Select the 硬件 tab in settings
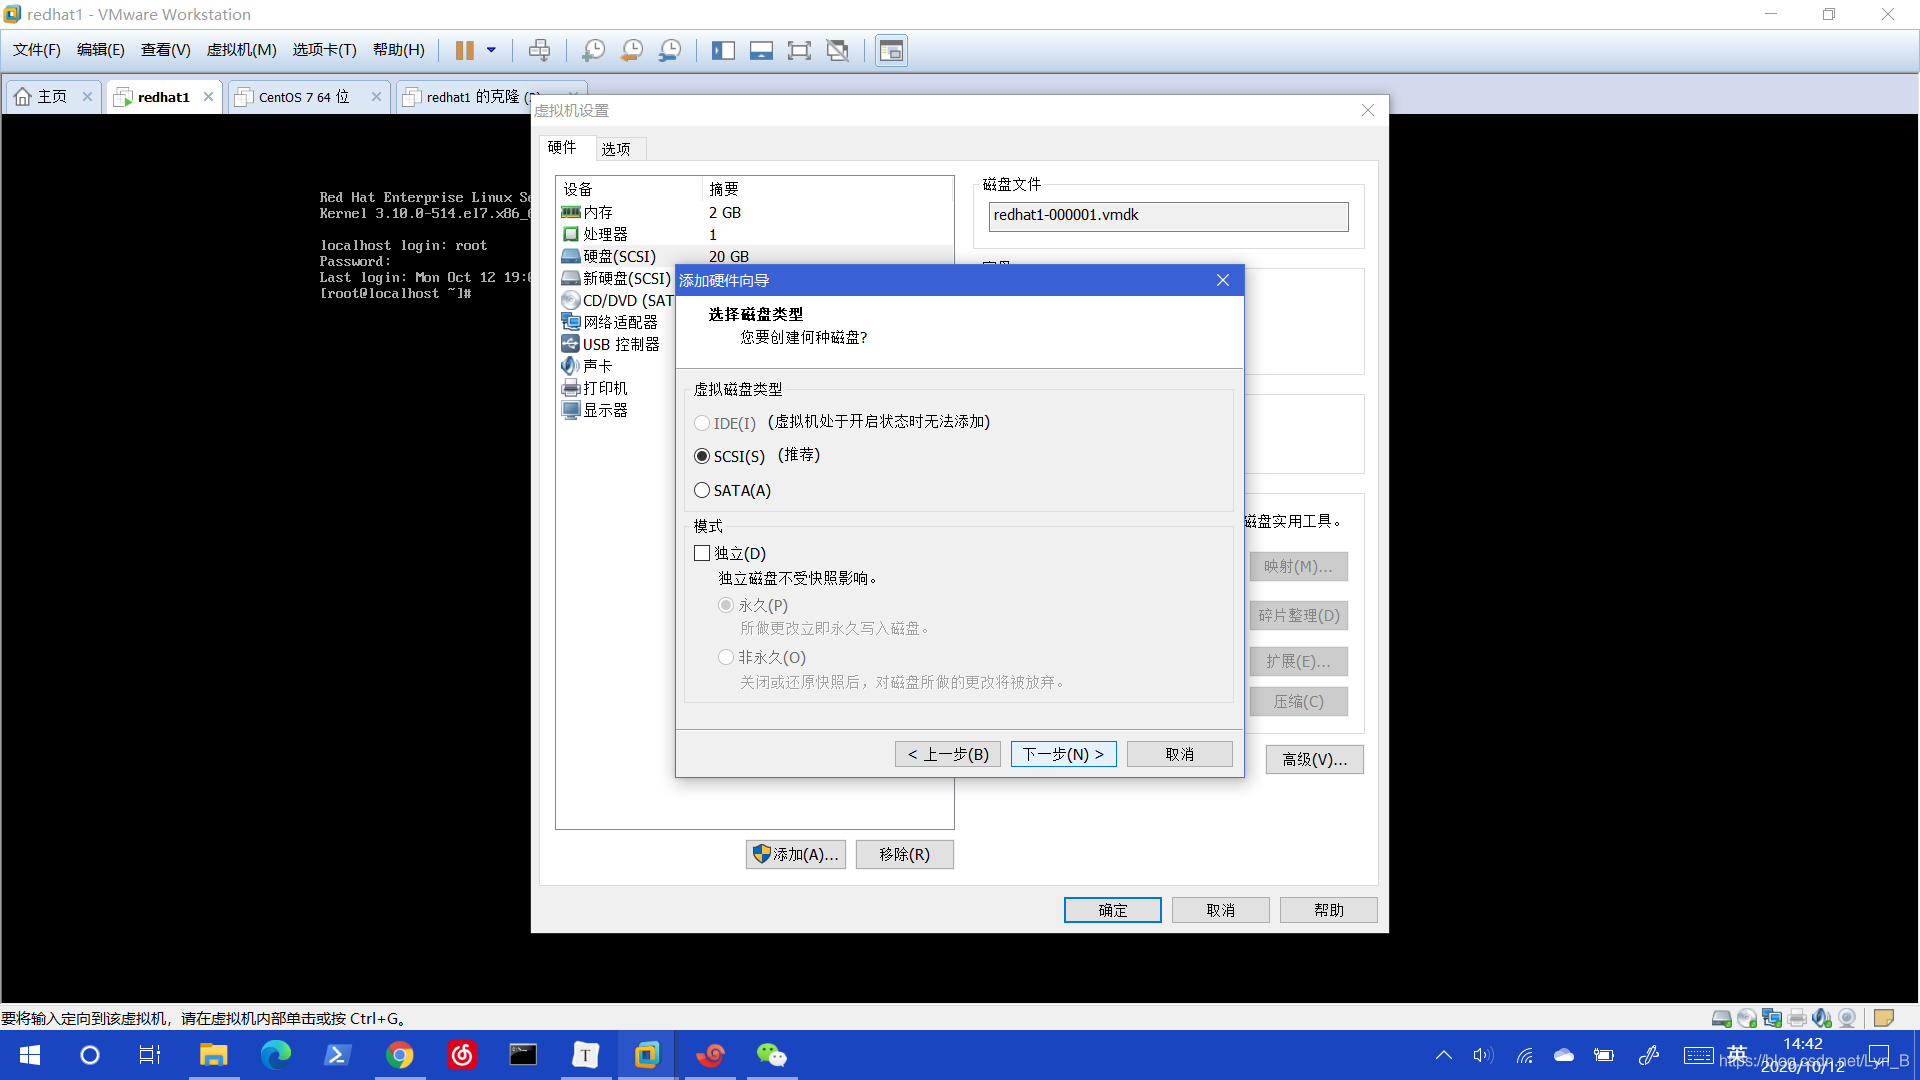This screenshot has height=1080, width=1920. coord(562,147)
